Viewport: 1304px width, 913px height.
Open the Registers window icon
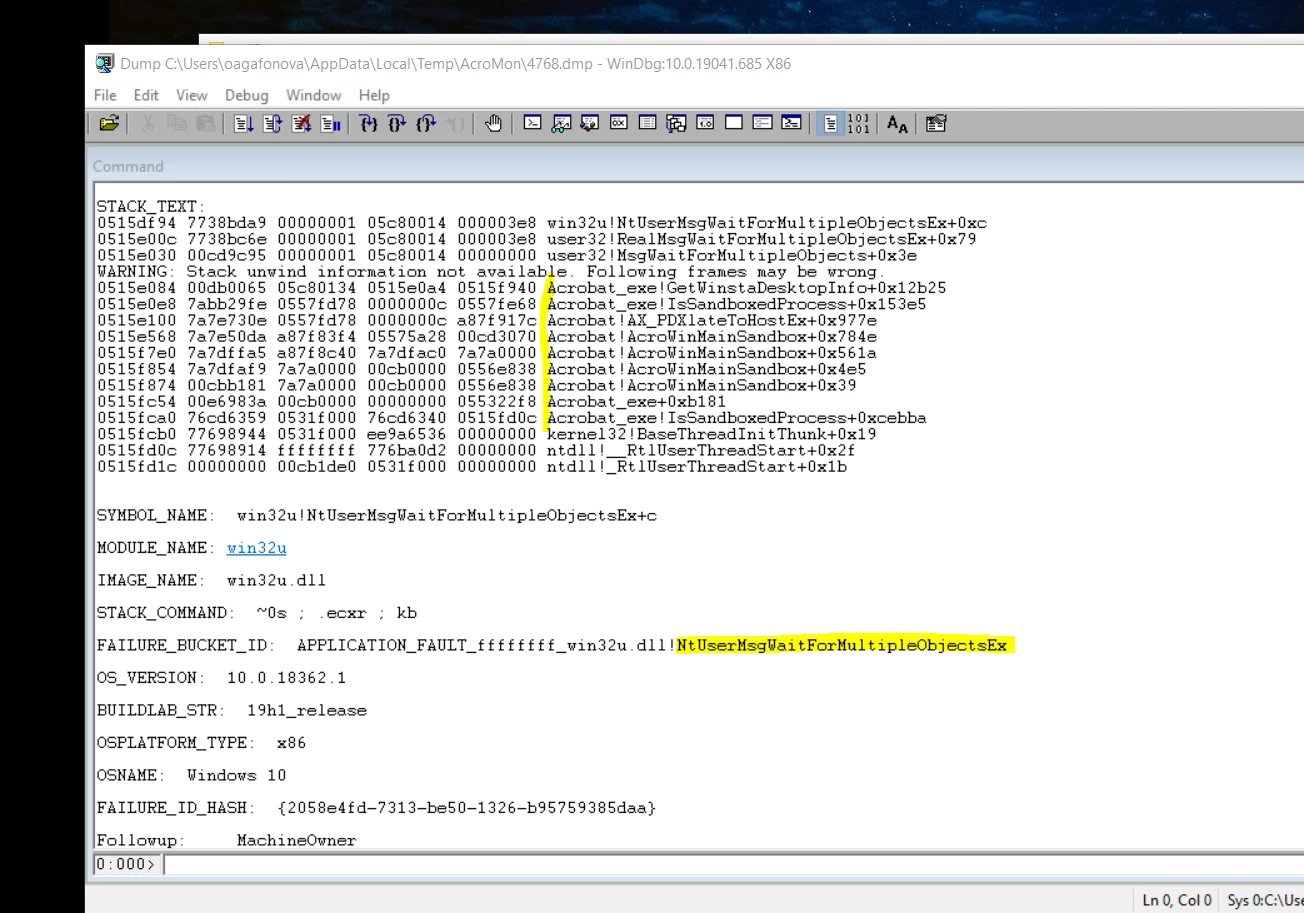[x=619, y=124]
